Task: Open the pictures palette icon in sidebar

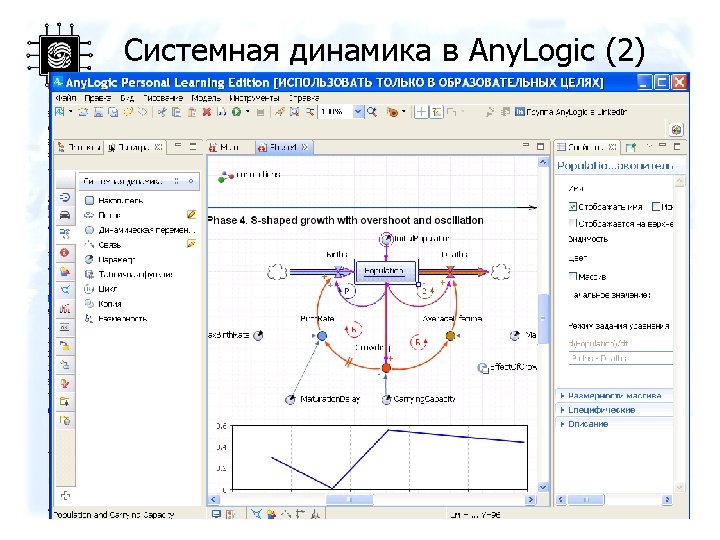Action: click(65, 271)
